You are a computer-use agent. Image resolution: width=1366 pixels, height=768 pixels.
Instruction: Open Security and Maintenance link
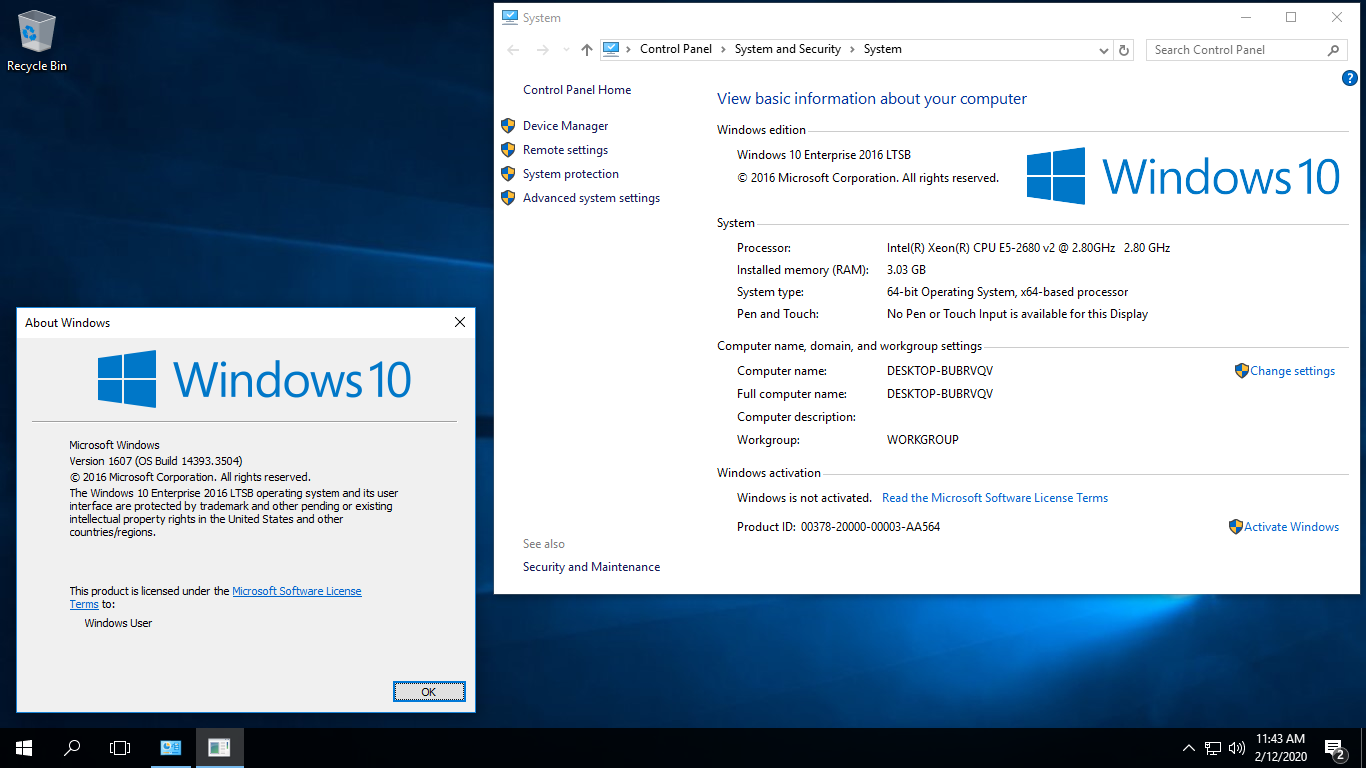(x=591, y=567)
